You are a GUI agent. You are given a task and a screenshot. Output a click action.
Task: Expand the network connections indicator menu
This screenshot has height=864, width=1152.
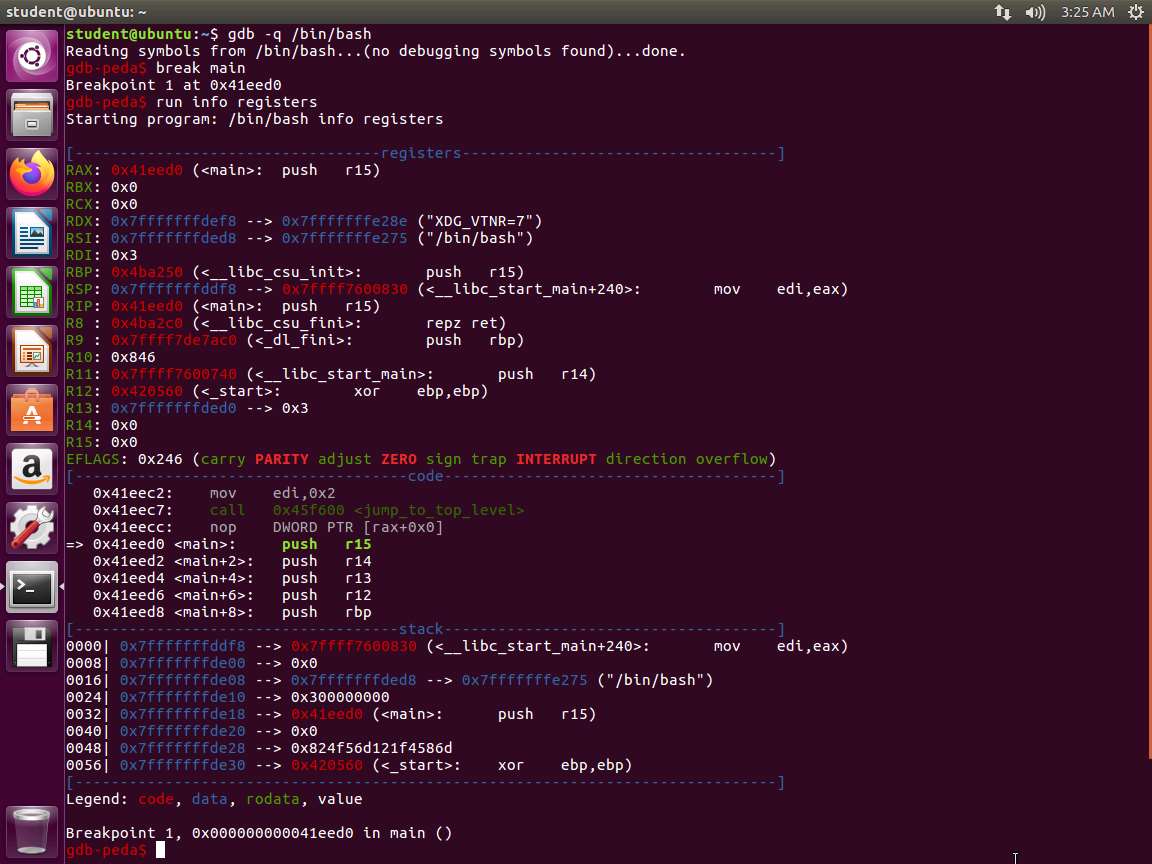[x=1002, y=12]
